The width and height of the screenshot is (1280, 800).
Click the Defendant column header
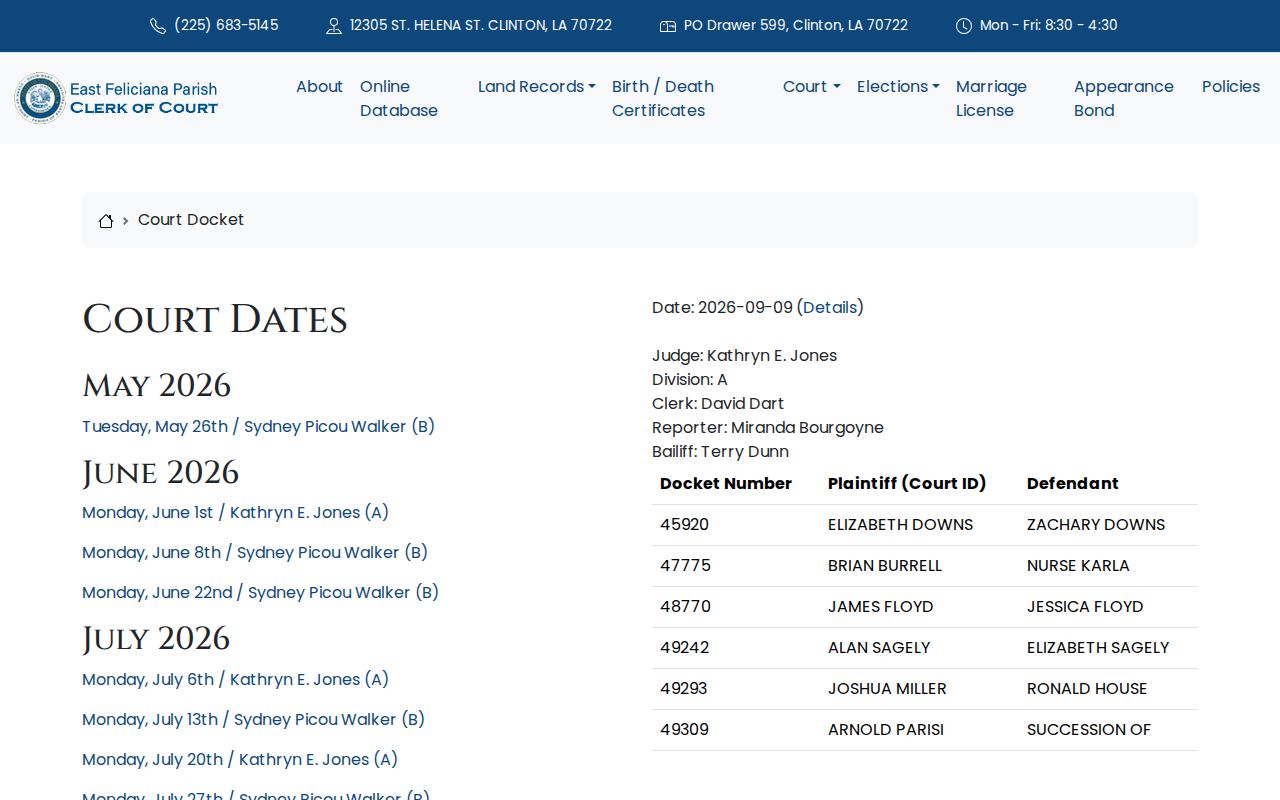click(1072, 484)
